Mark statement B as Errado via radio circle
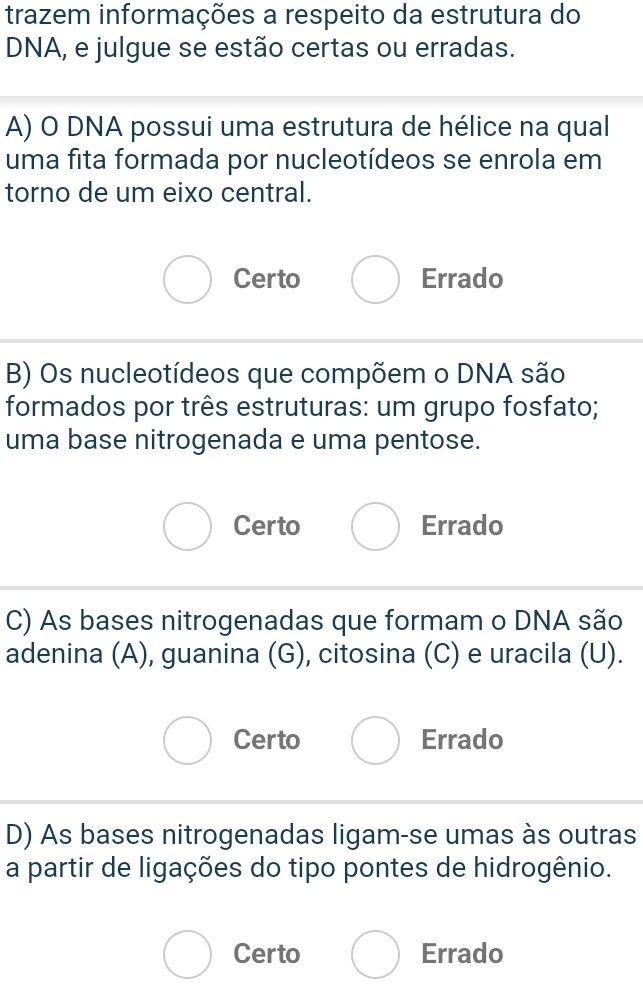The height and width of the screenshot is (991, 643). [376, 525]
